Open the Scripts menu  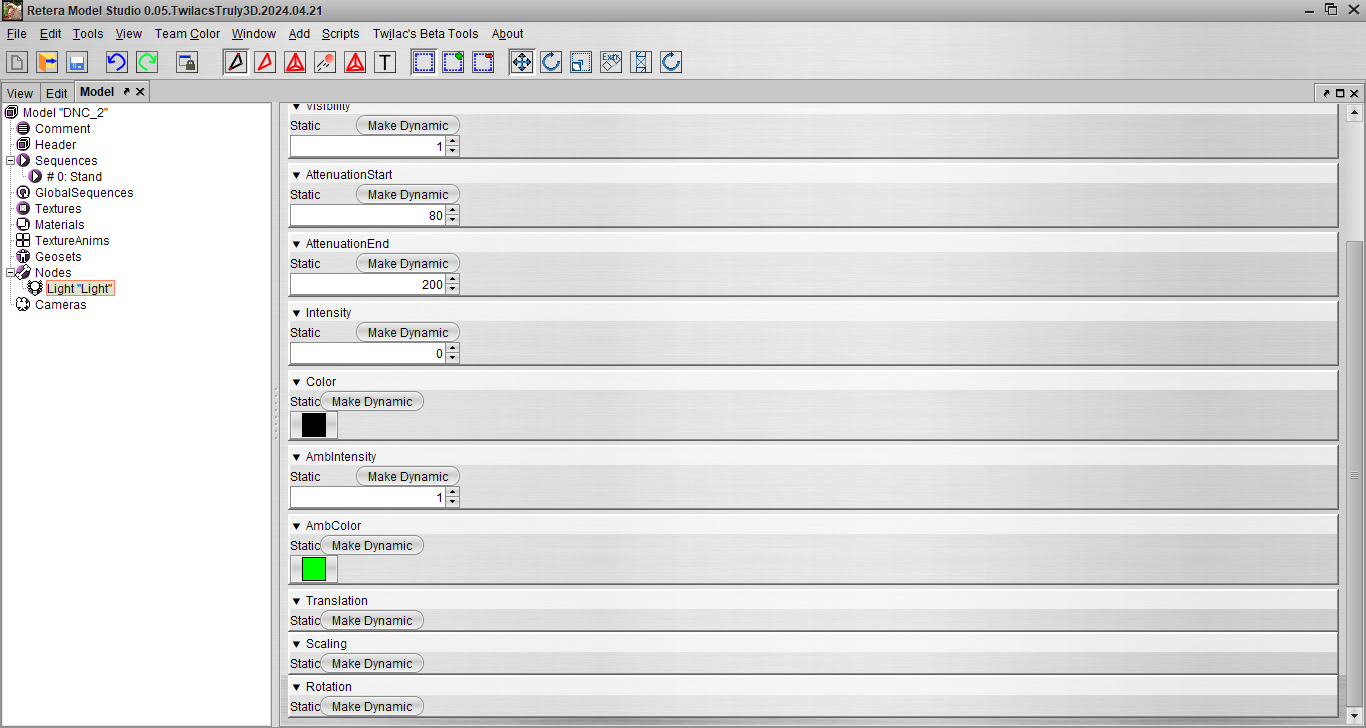click(340, 33)
